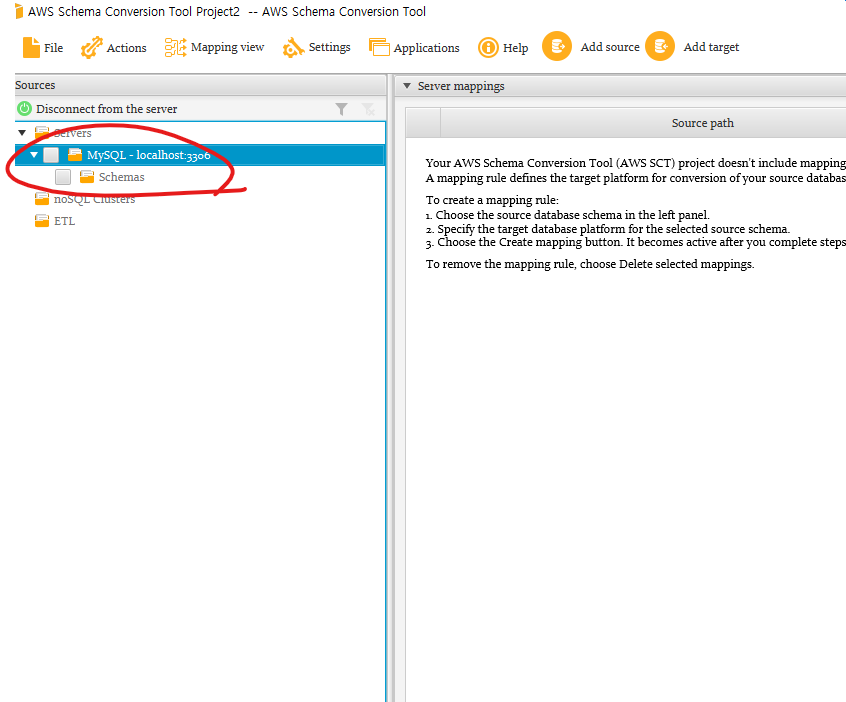Click the Add source label

point(610,47)
